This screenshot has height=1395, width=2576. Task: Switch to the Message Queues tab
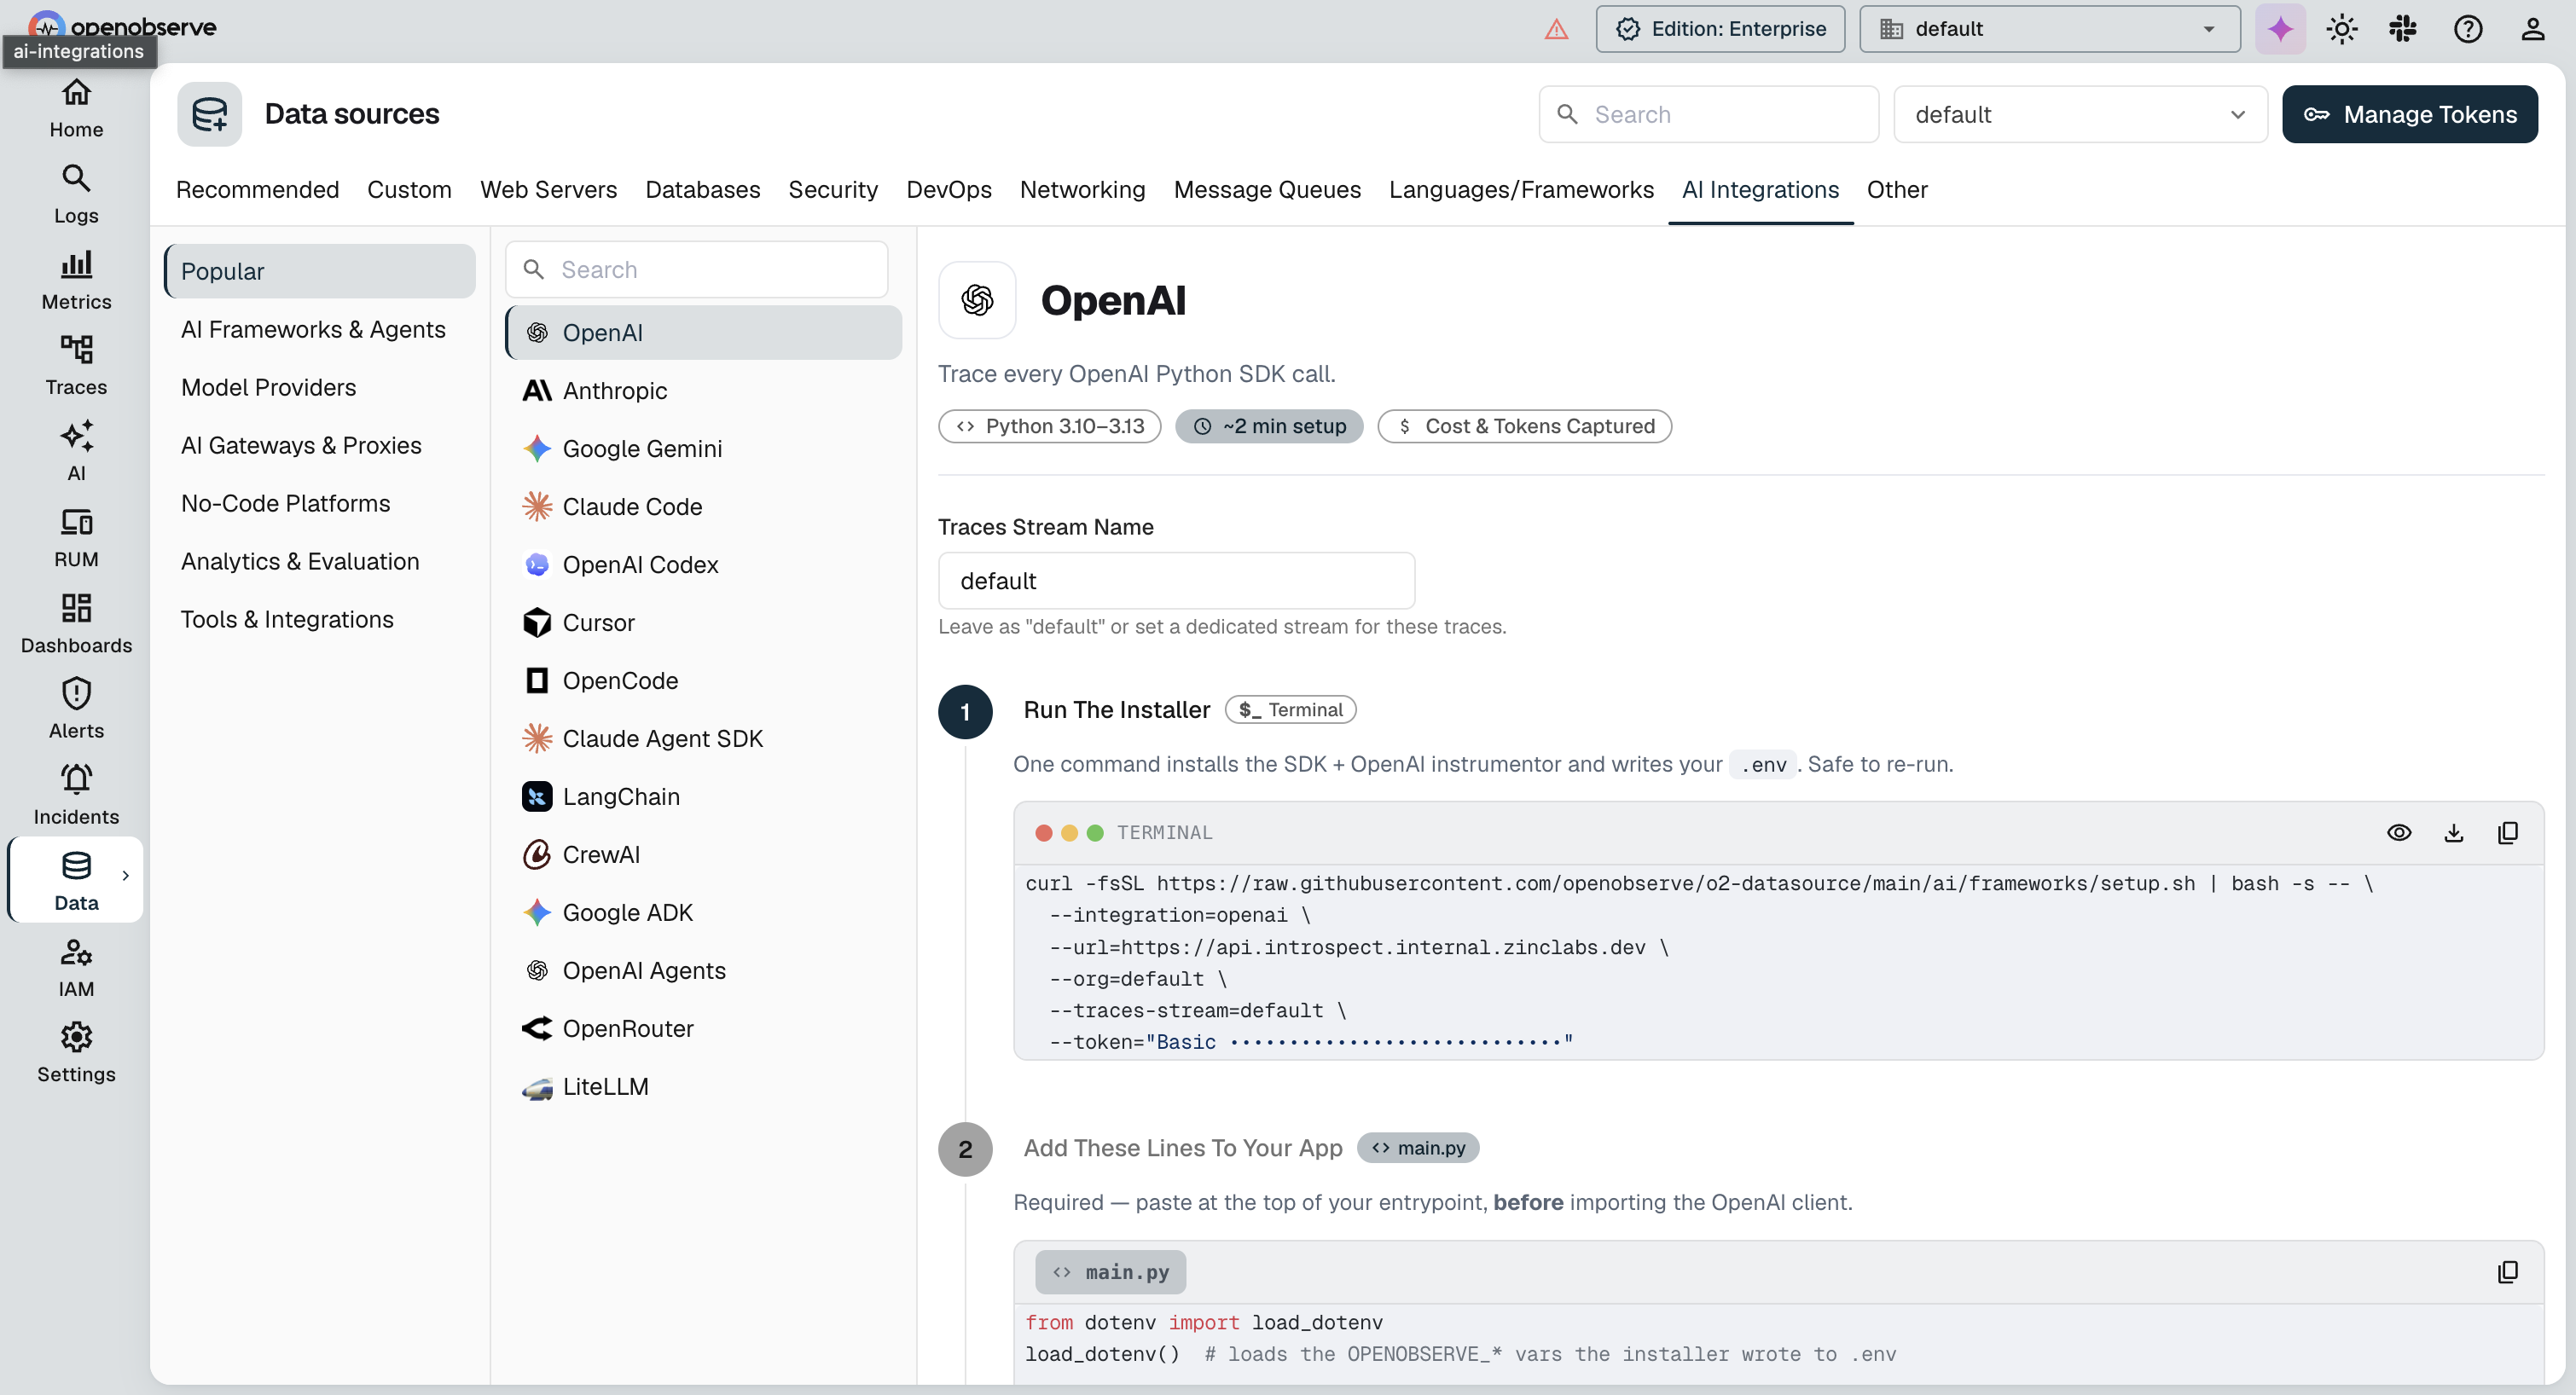pyautogui.click(x=1267, y=189)
